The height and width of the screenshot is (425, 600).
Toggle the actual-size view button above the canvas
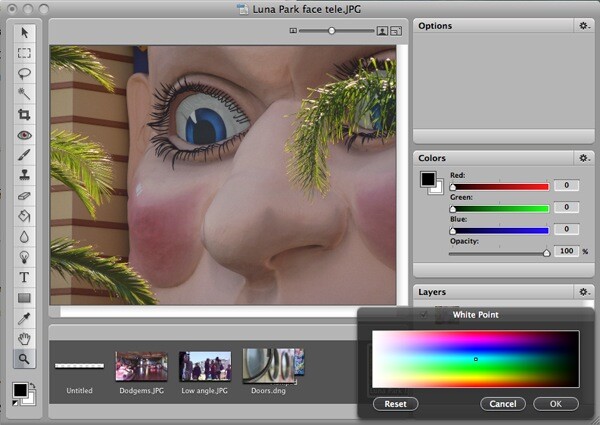[382, 31]
